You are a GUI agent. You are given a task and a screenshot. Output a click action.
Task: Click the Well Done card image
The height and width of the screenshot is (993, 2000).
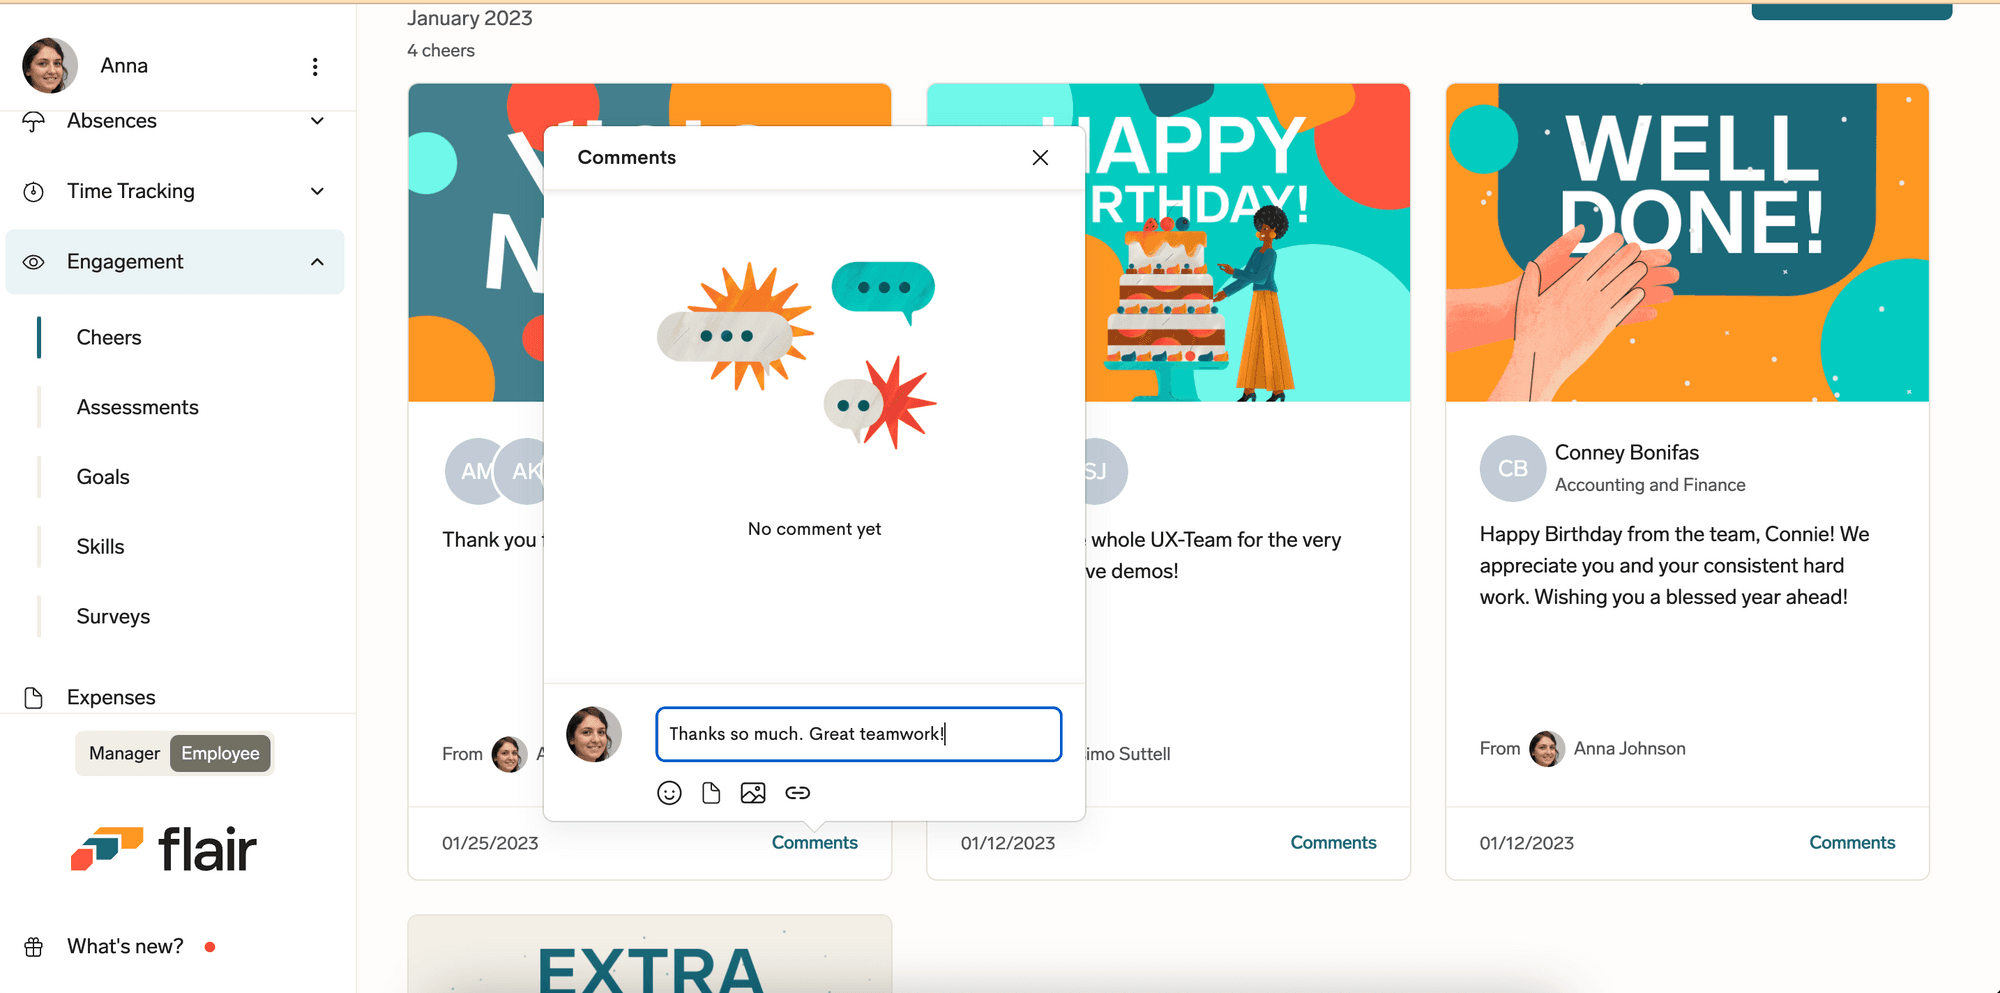[x=1687, y=242]
